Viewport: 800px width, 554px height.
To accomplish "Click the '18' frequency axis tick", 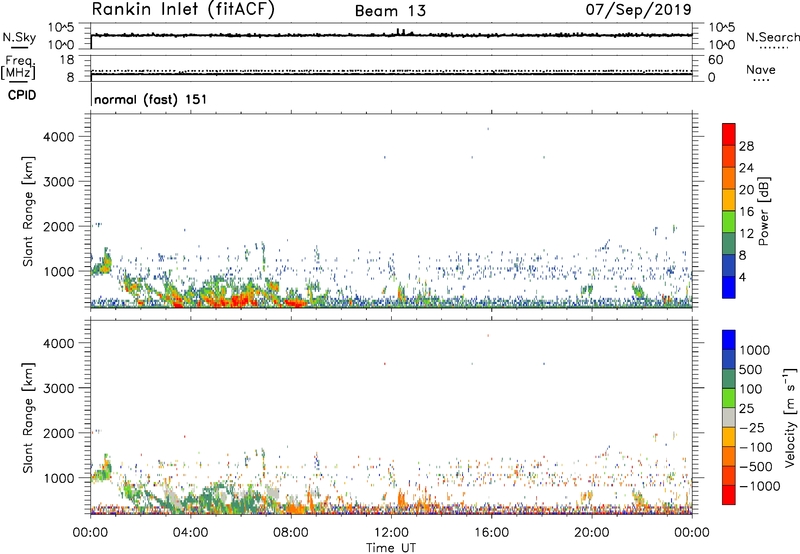I will point(67,60).
